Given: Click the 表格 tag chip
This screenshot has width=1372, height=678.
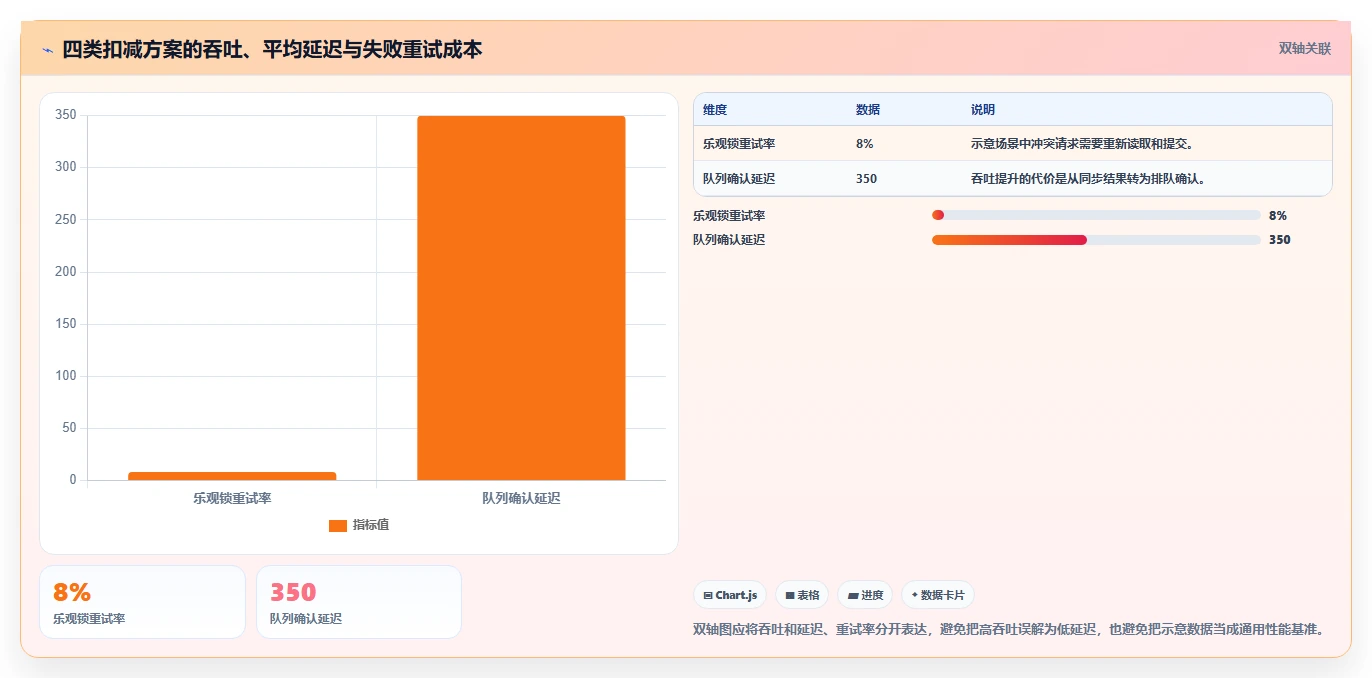Looking at the screenshot, I should point(802,595).
